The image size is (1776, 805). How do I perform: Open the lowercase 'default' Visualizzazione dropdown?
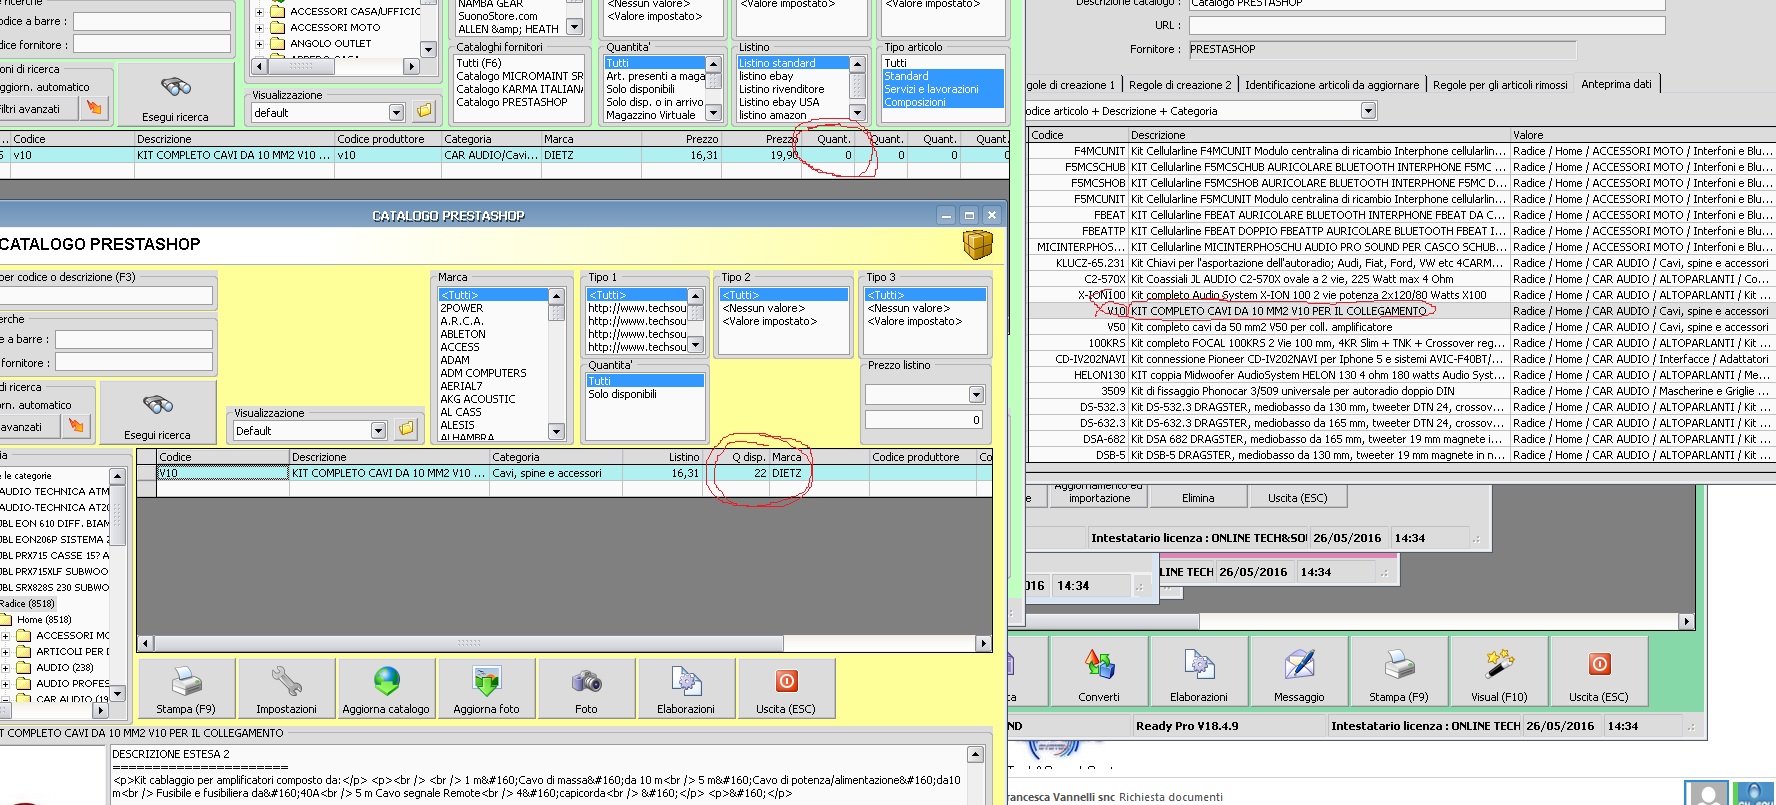pos(396,113)
